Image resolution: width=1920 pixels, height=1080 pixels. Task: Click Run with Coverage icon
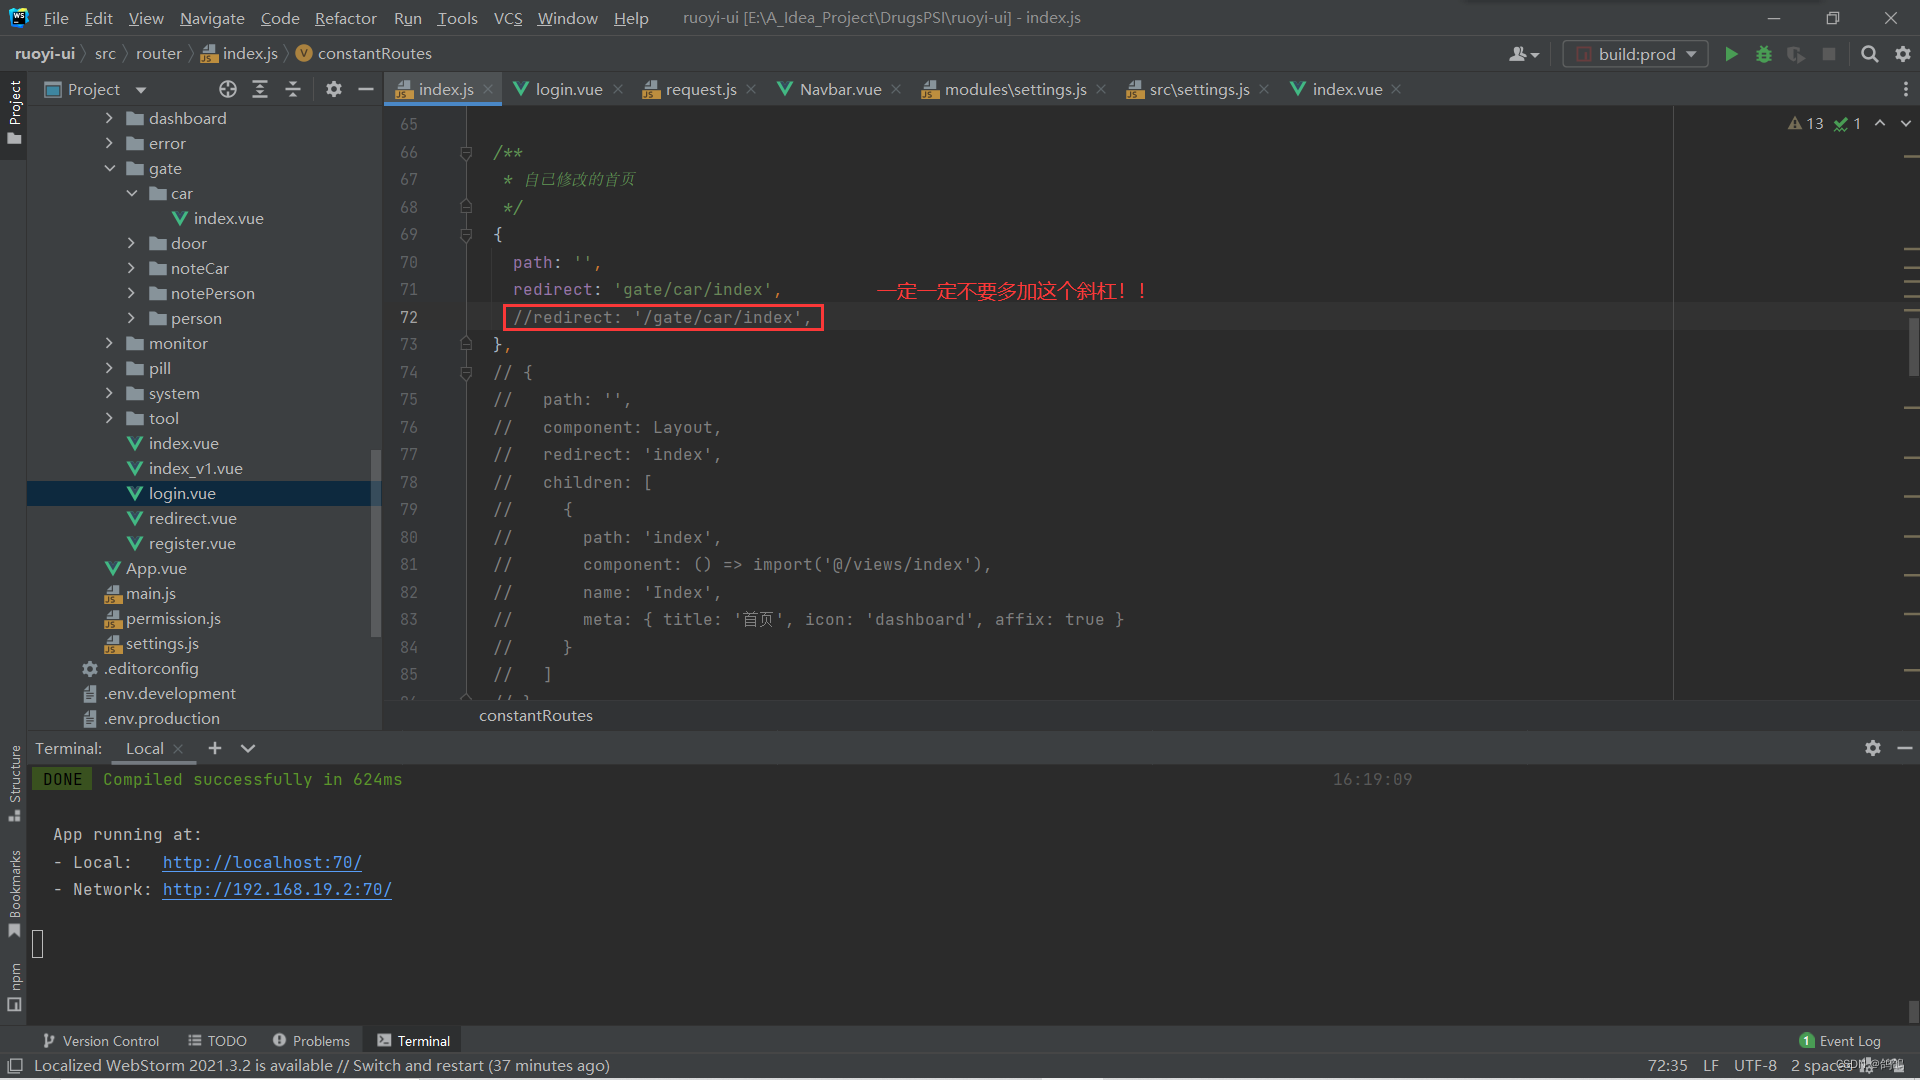pos(1796,54)
